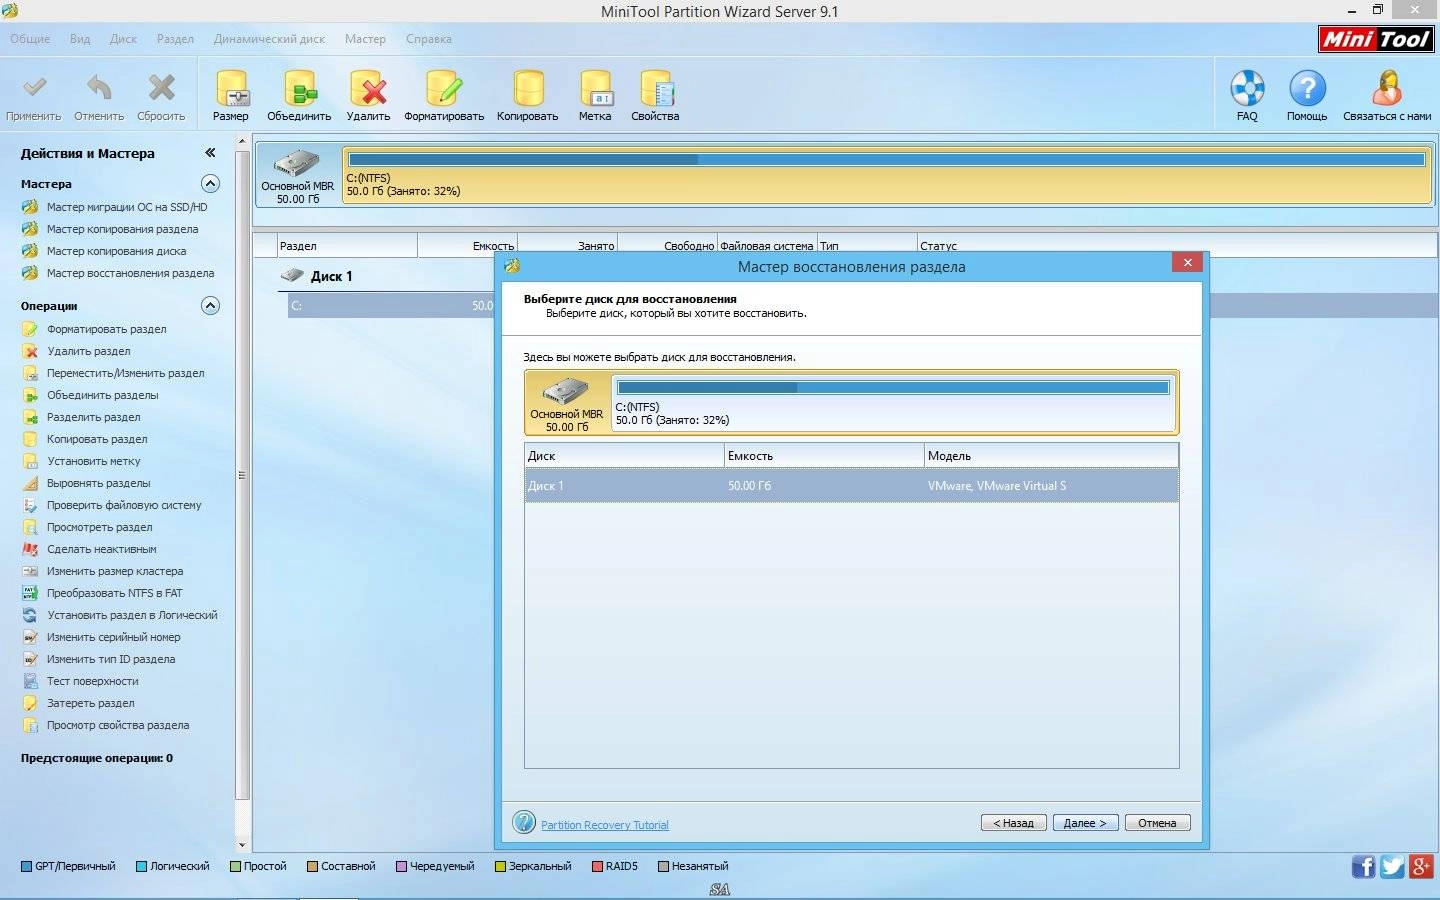Screen dimensions: 1440x900
Task: Click the Сбросить (Discard) toolbar icon
Action: pyautogui.click(x=161, y=96)
